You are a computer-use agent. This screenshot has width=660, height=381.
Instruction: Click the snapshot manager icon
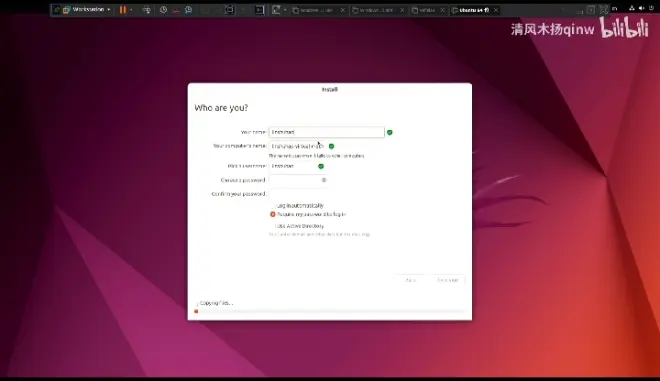(188, 10)
